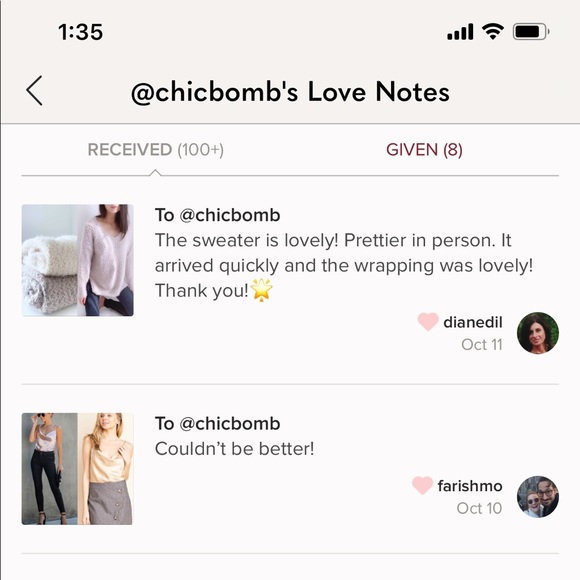Screen dimensions: 580x580
Task: Tap the battery status icon
Action: (x=531, y=32)
